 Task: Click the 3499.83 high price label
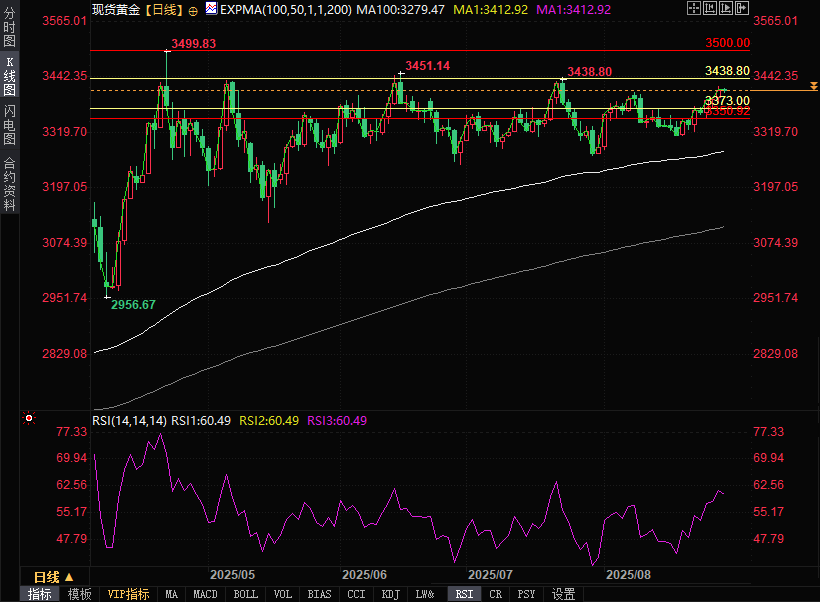(193, 43)
